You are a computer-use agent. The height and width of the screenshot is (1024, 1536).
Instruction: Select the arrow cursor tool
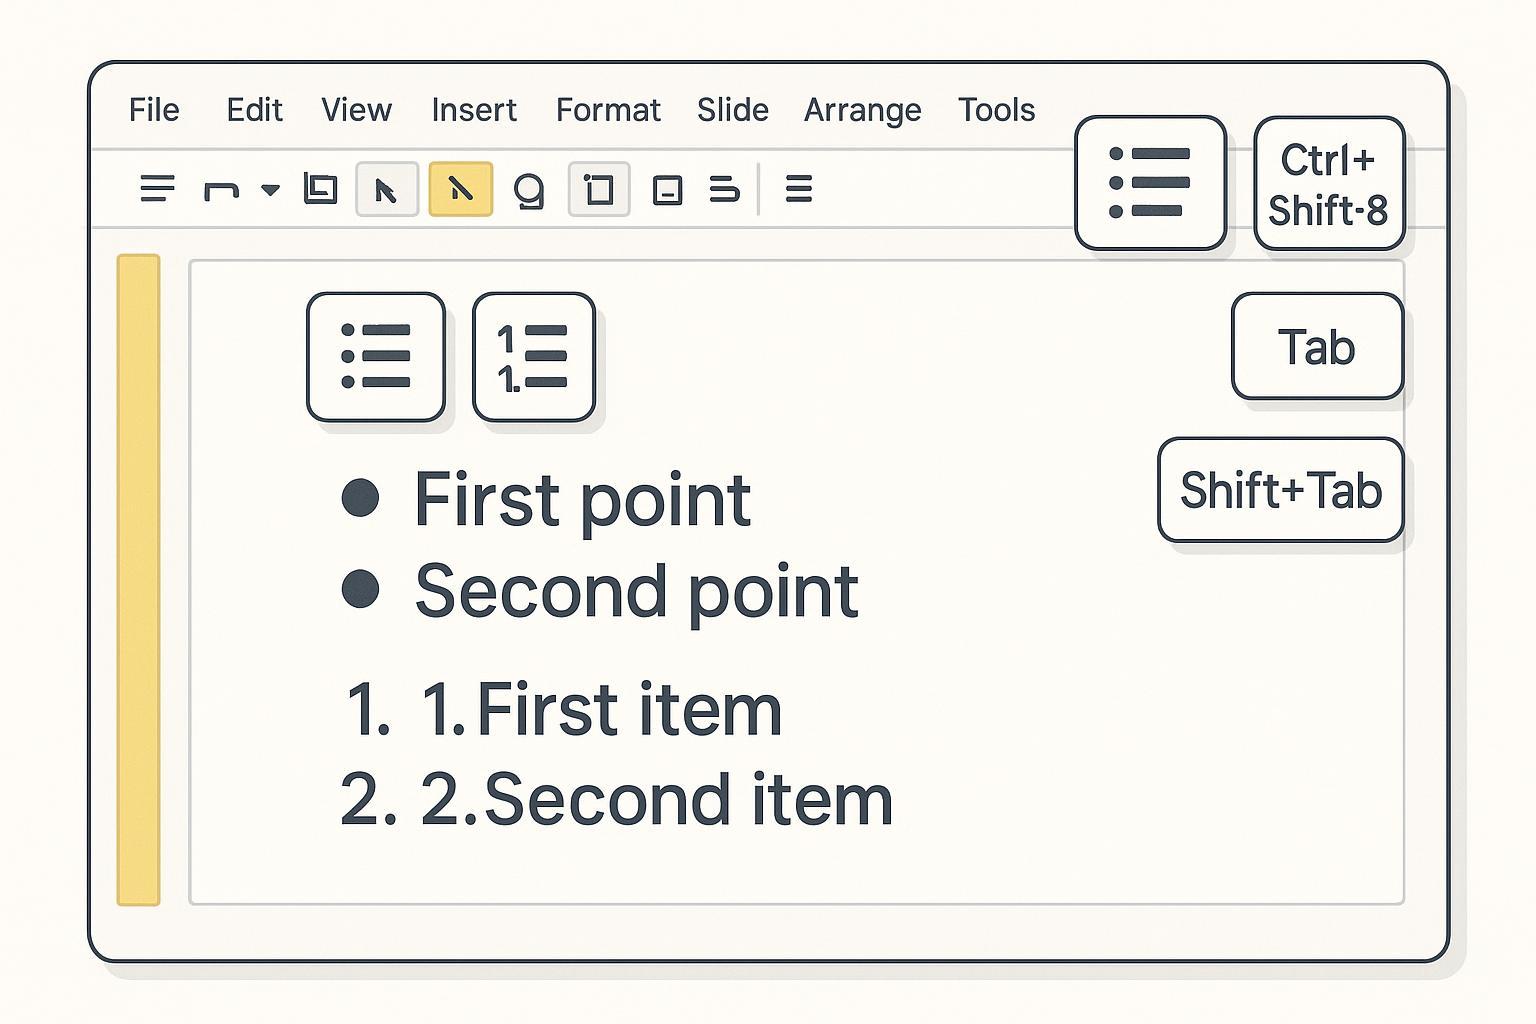[x=386, y=189]
